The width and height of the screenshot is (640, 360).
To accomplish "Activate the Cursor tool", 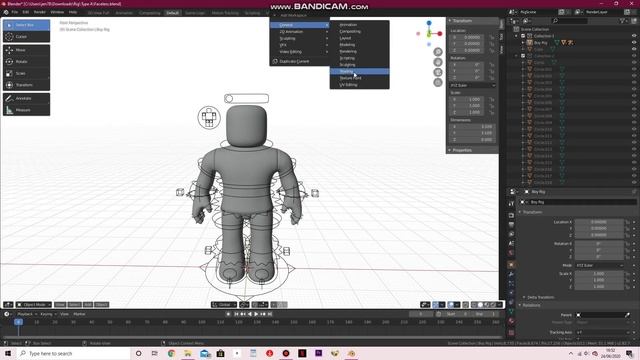I will (x=27, y=37).
